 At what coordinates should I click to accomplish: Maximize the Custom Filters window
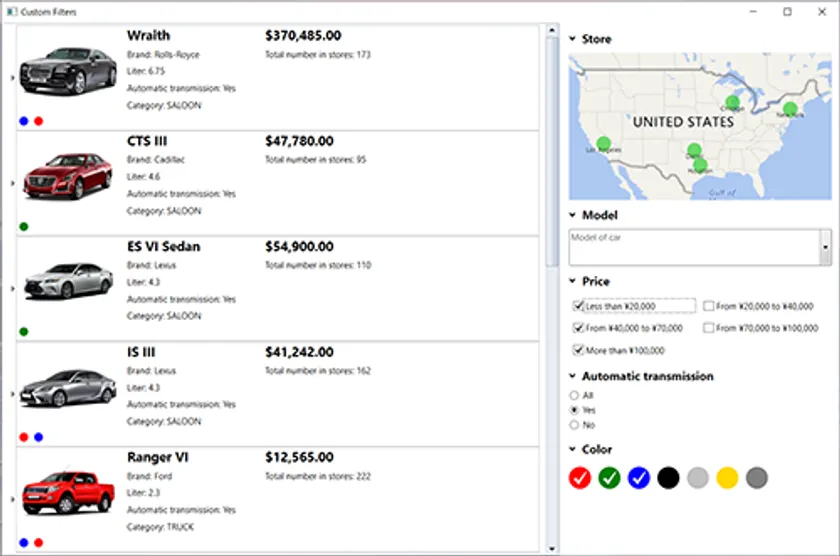(787, 11)
